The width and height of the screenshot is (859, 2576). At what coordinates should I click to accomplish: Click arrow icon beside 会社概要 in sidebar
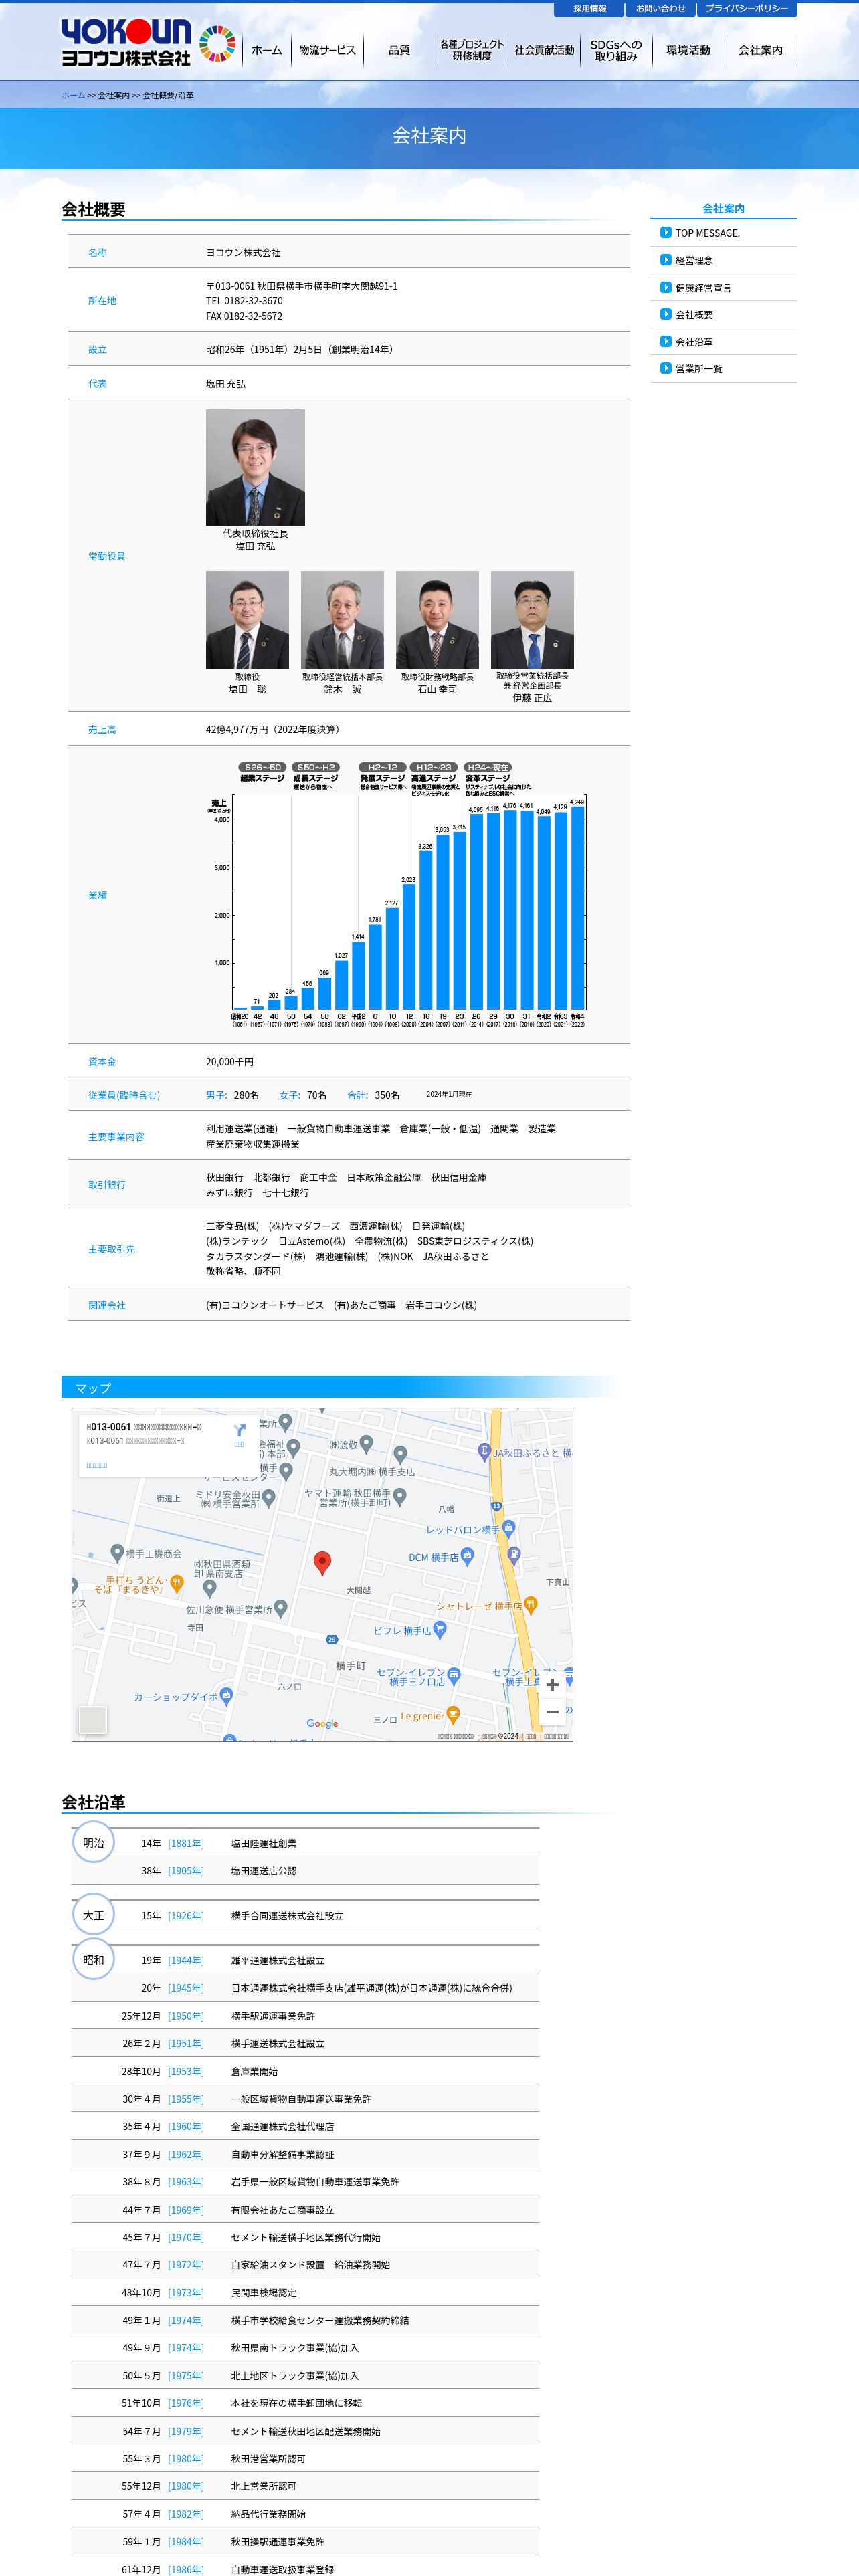pyautogui.click(x=665, y=314)
